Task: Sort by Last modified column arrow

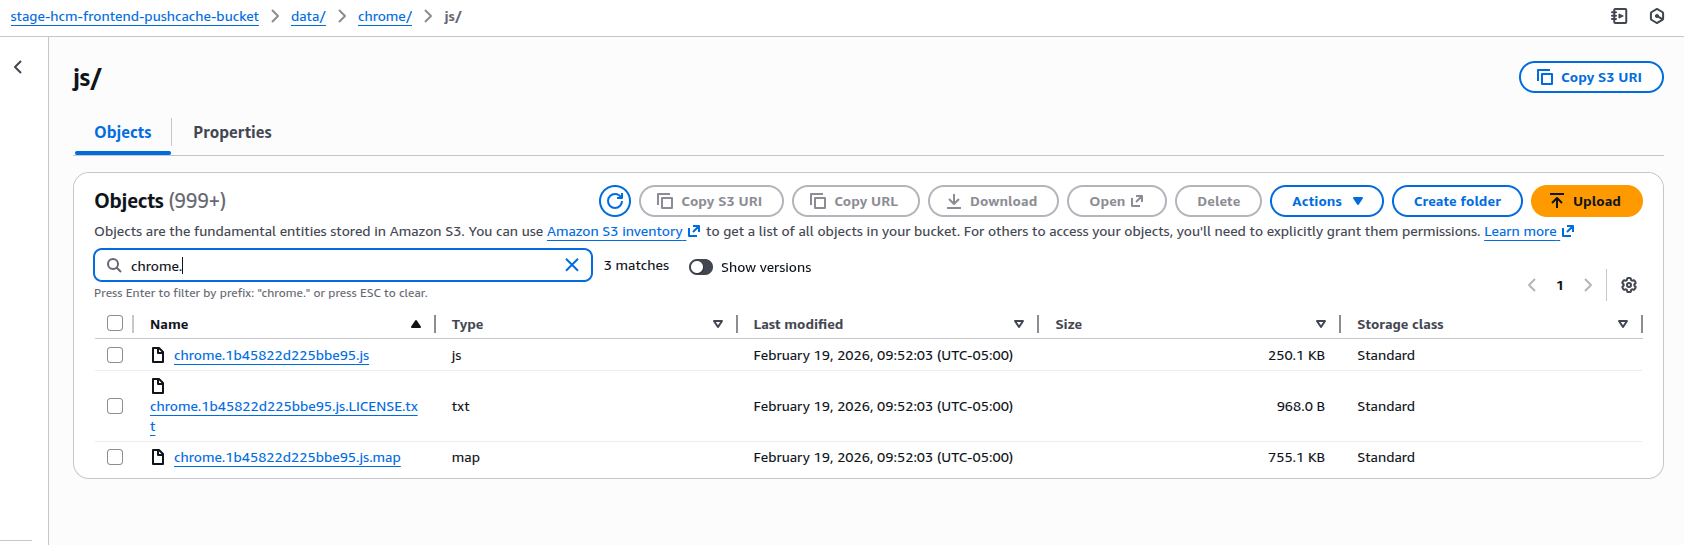Action: click(1018, 324)
